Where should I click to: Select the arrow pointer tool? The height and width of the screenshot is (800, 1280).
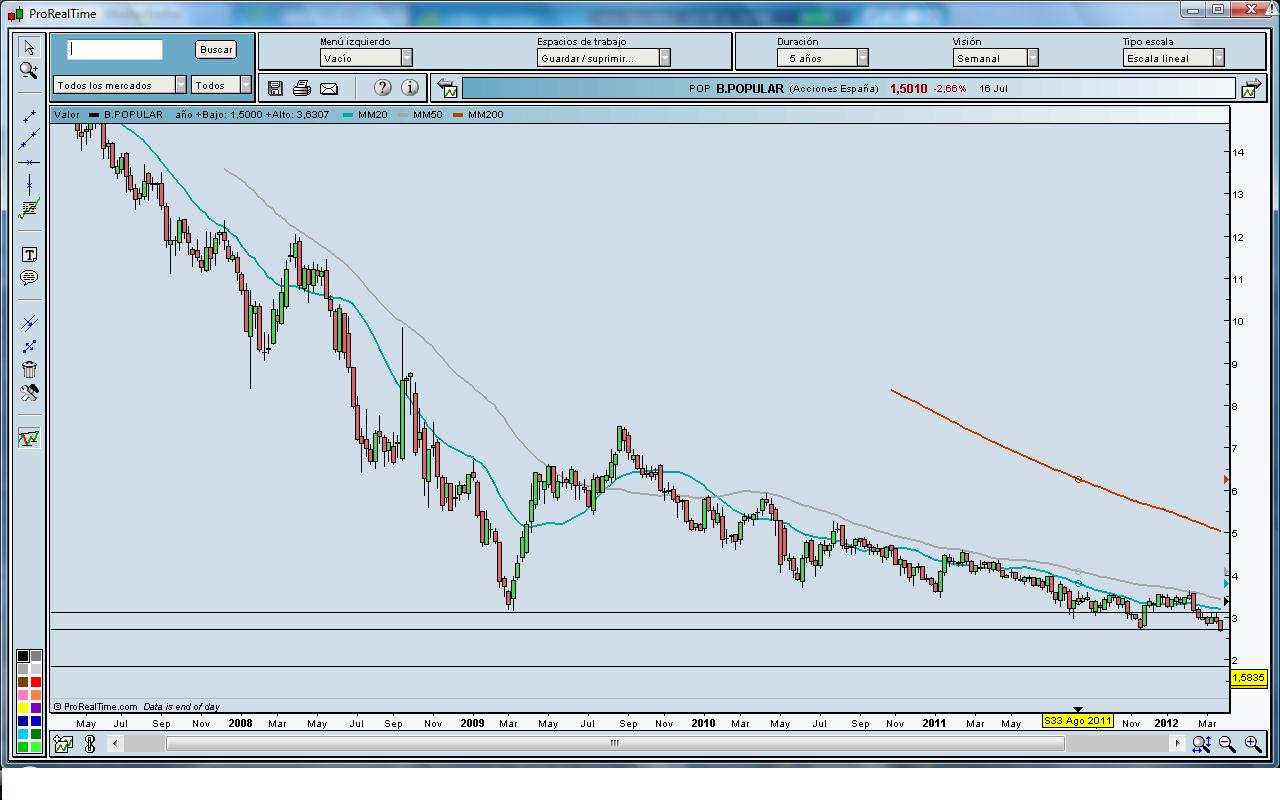pyautogui.click(x=29, y=47)
